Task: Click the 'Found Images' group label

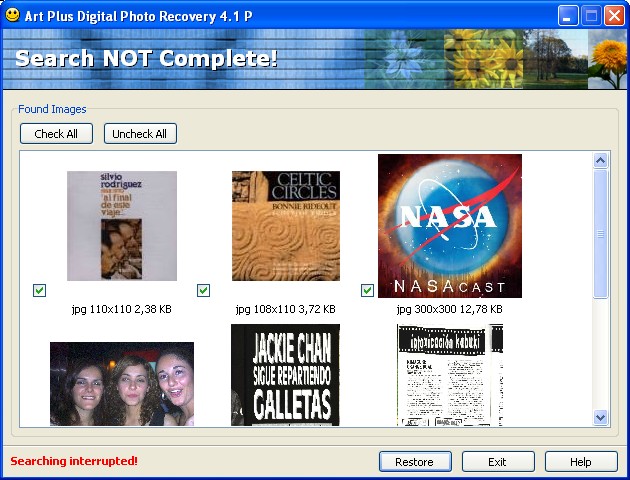Action: coord(52,109)
